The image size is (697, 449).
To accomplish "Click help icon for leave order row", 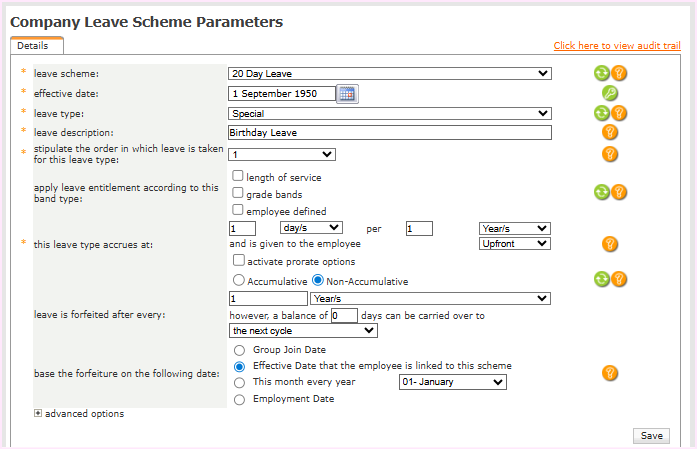I will coord(609,154).
